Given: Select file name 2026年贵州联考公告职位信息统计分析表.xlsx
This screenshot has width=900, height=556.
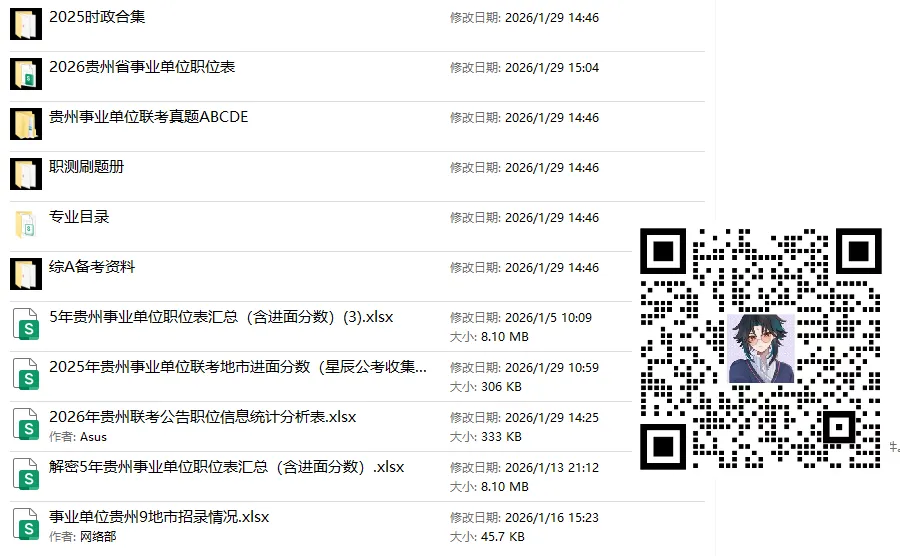Looking at the screenshot, I should click(x=203, y=417).
